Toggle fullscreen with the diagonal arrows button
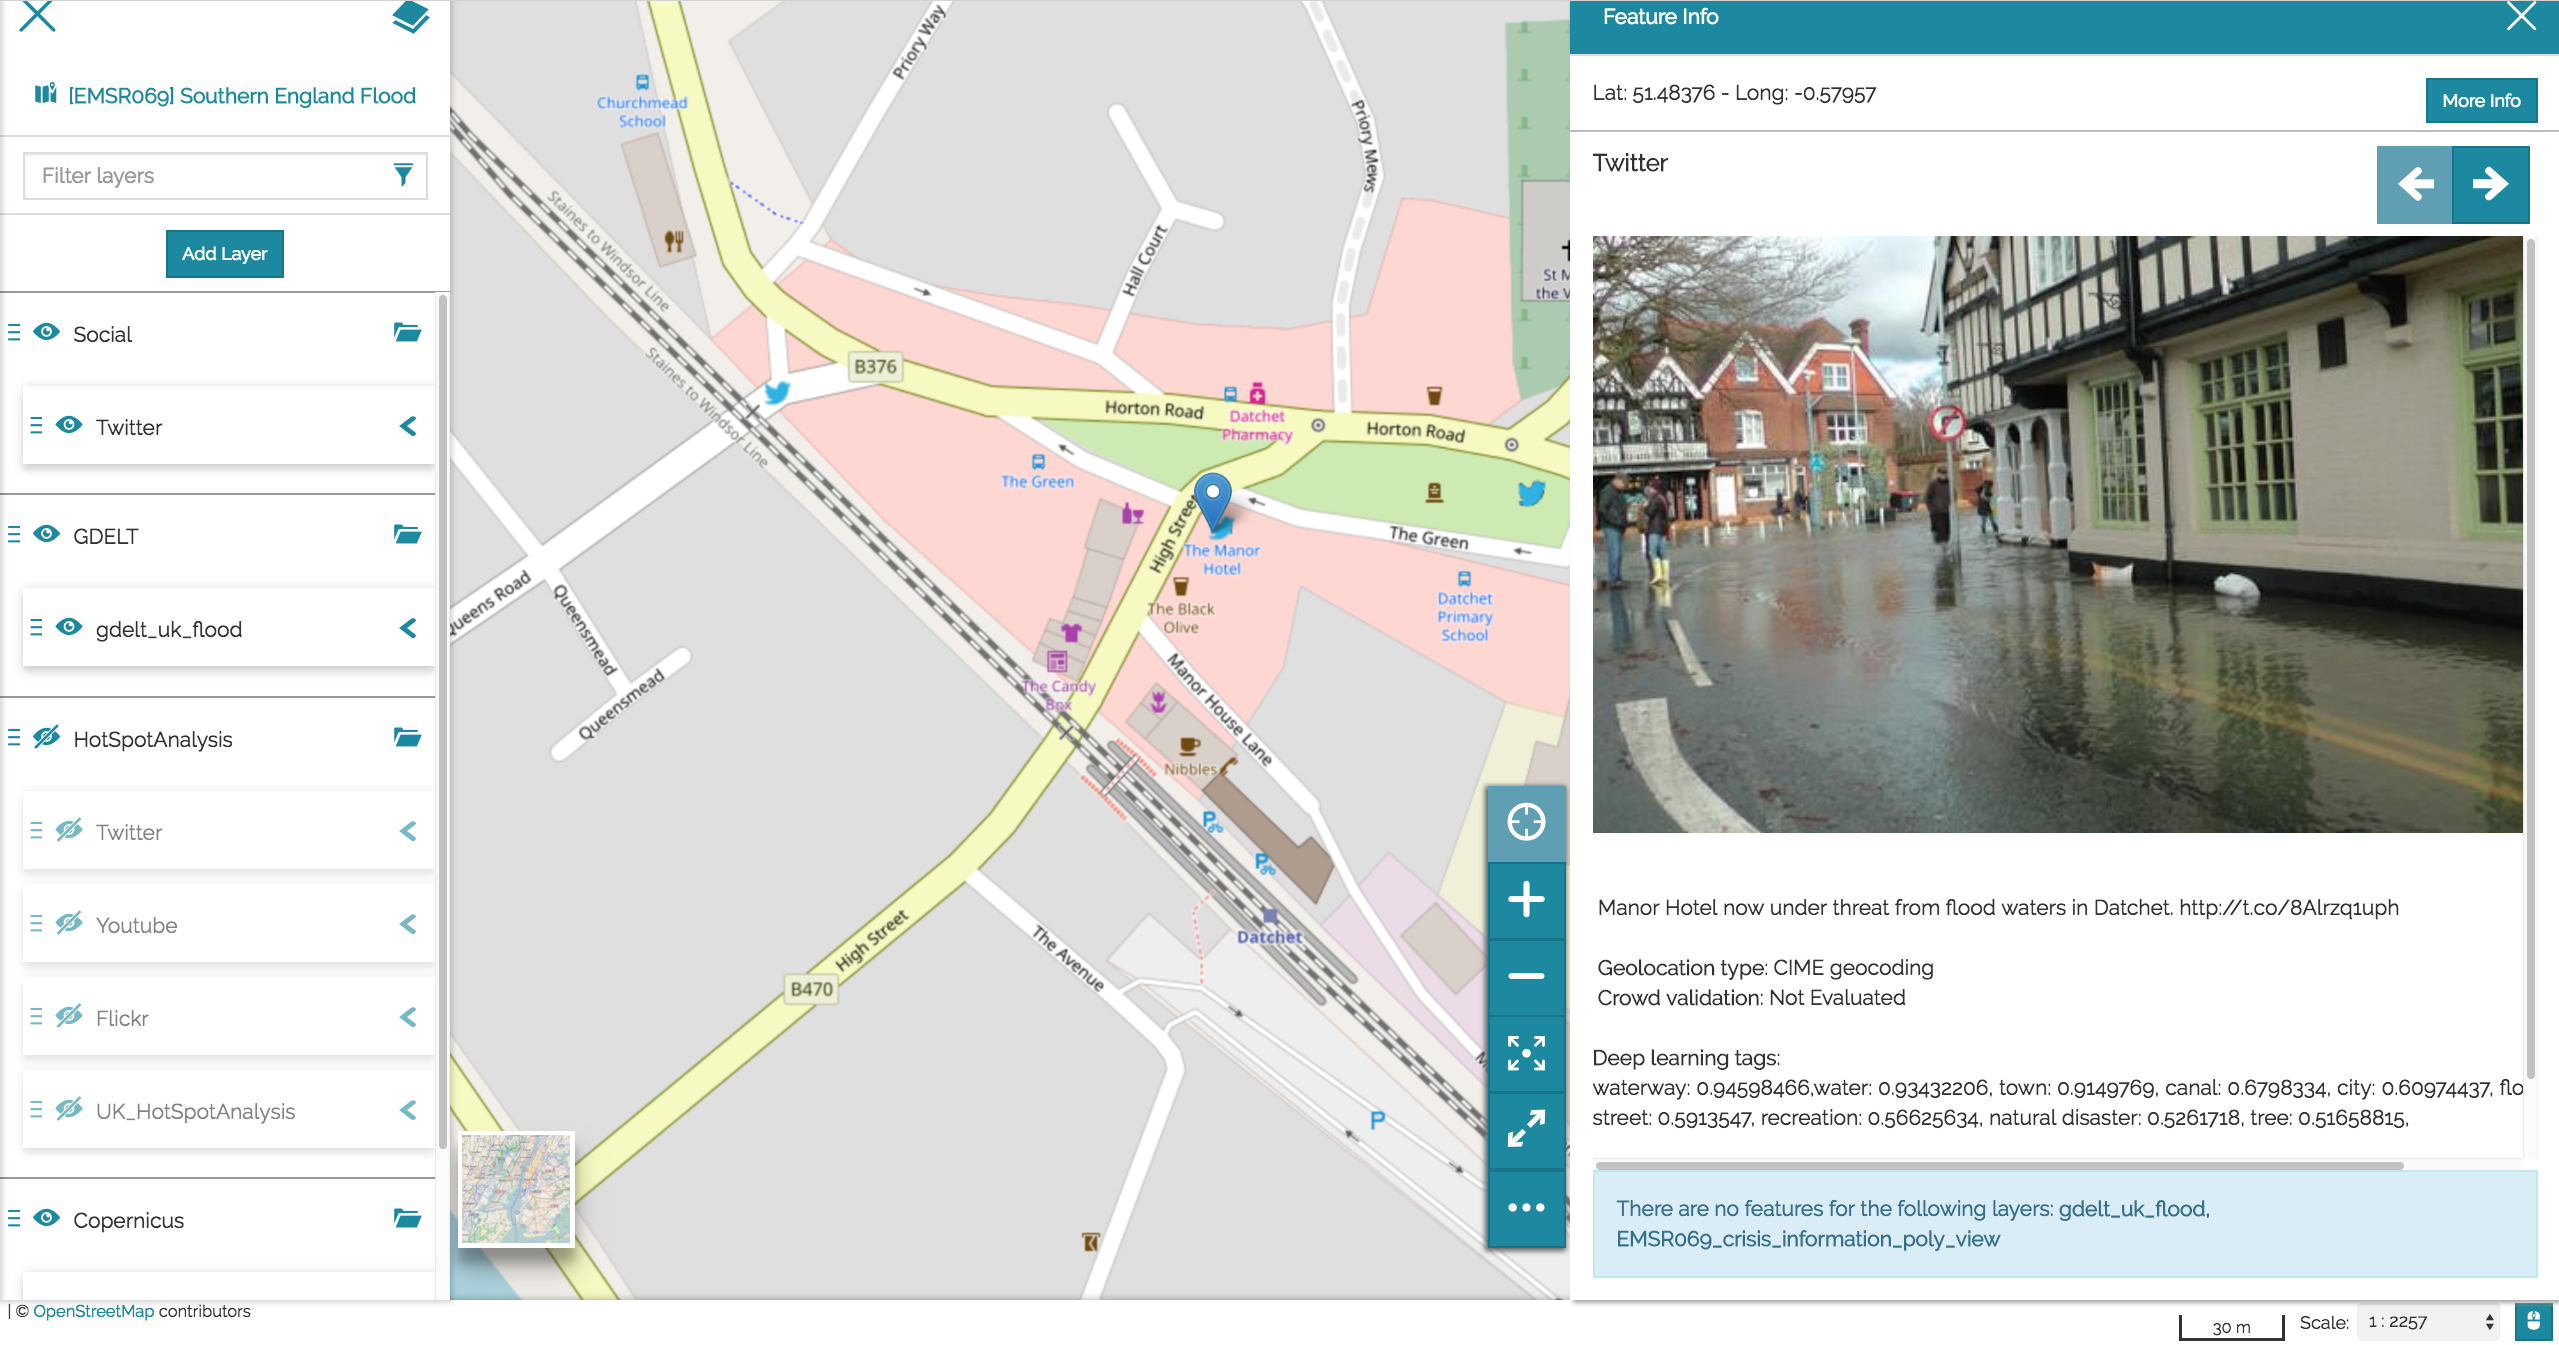 pos(1526,1130)
